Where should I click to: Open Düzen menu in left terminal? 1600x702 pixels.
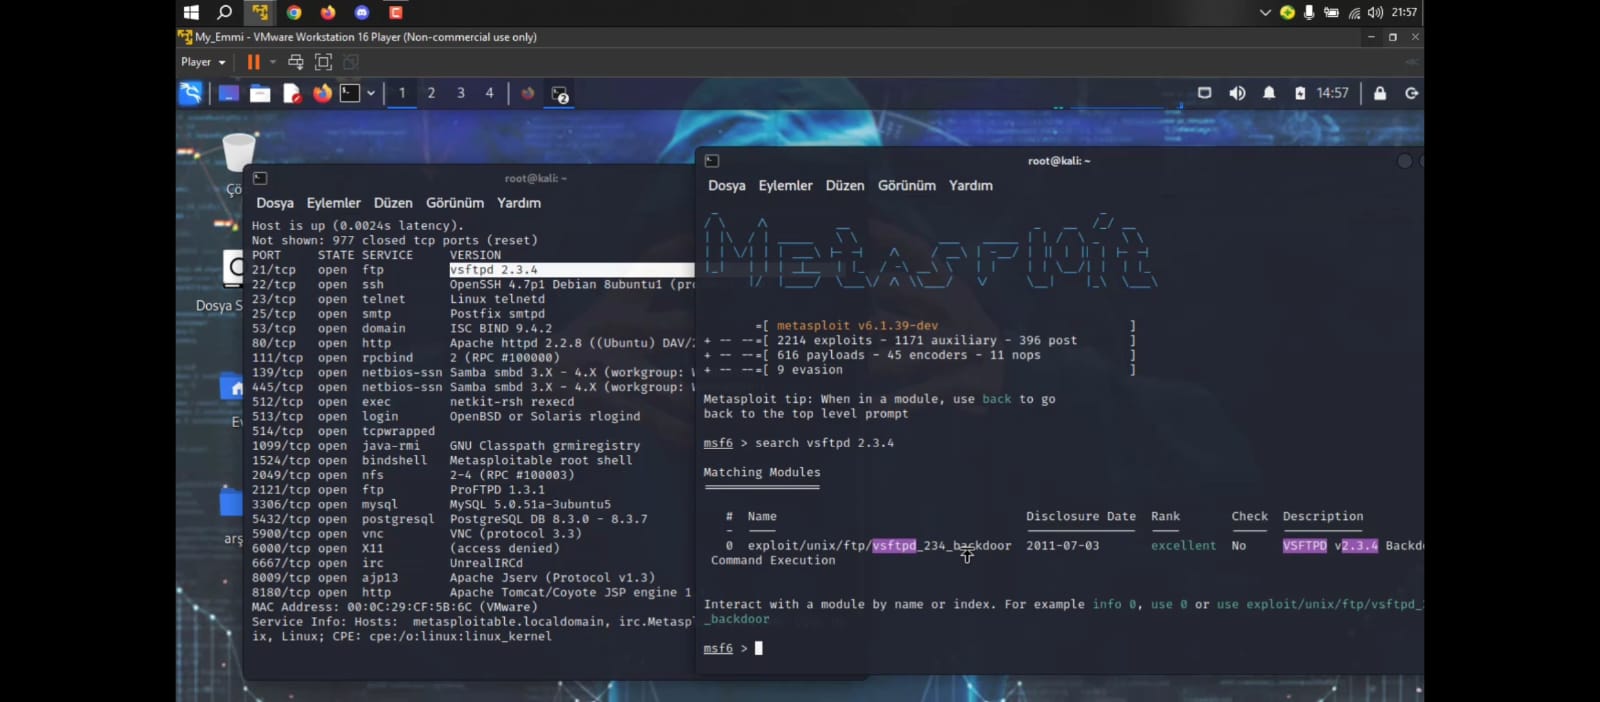(x=393, y=203)
